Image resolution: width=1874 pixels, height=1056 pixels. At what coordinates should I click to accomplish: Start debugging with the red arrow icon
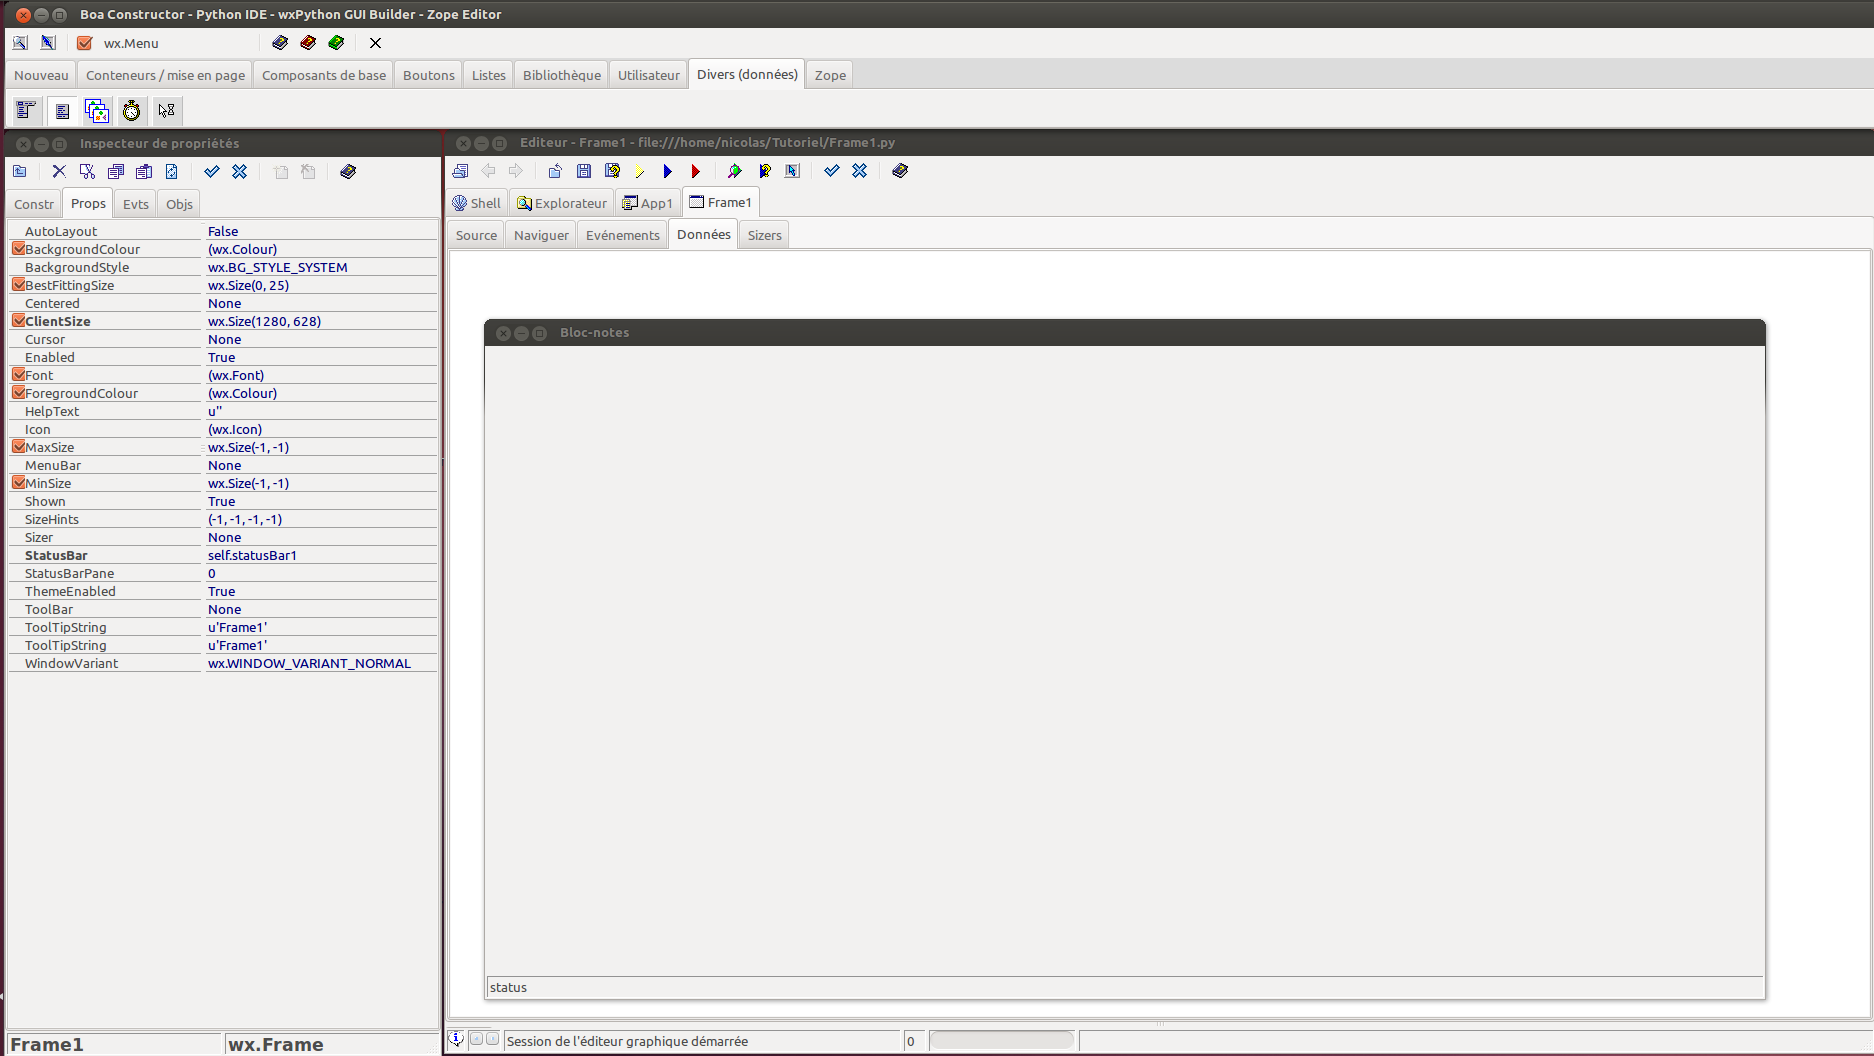[x=696, y=171]
